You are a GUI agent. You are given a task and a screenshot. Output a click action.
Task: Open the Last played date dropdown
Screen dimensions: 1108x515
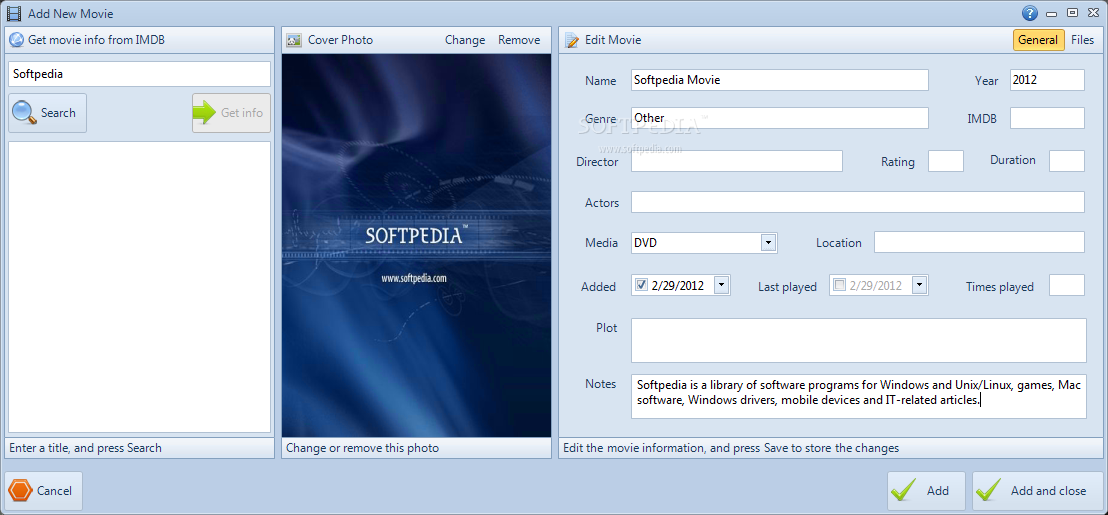point(919,285)
